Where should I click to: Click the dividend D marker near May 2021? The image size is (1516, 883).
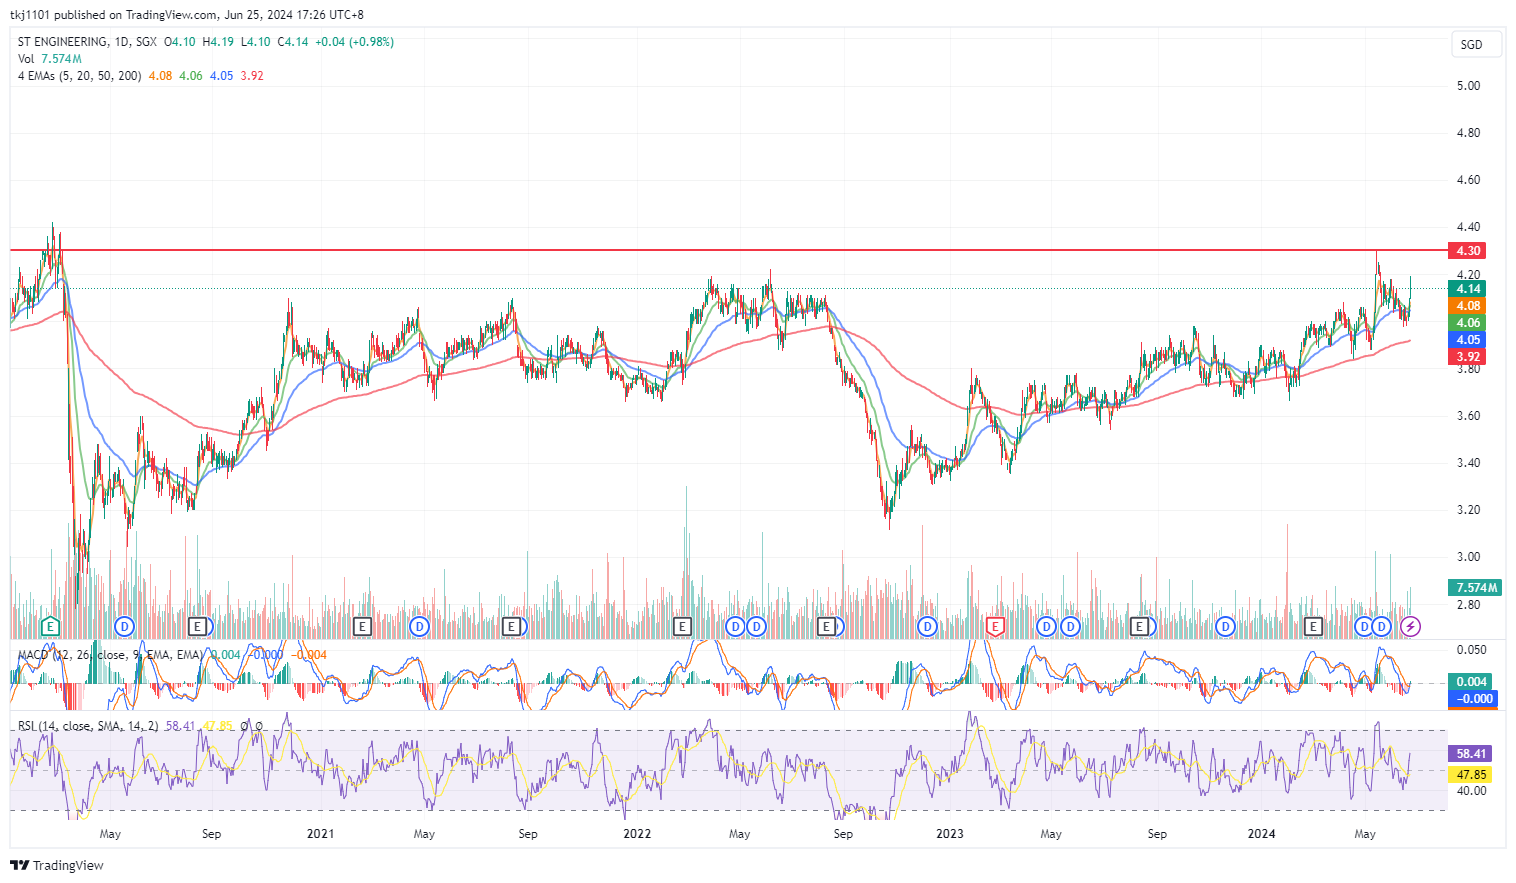point(420,627)
